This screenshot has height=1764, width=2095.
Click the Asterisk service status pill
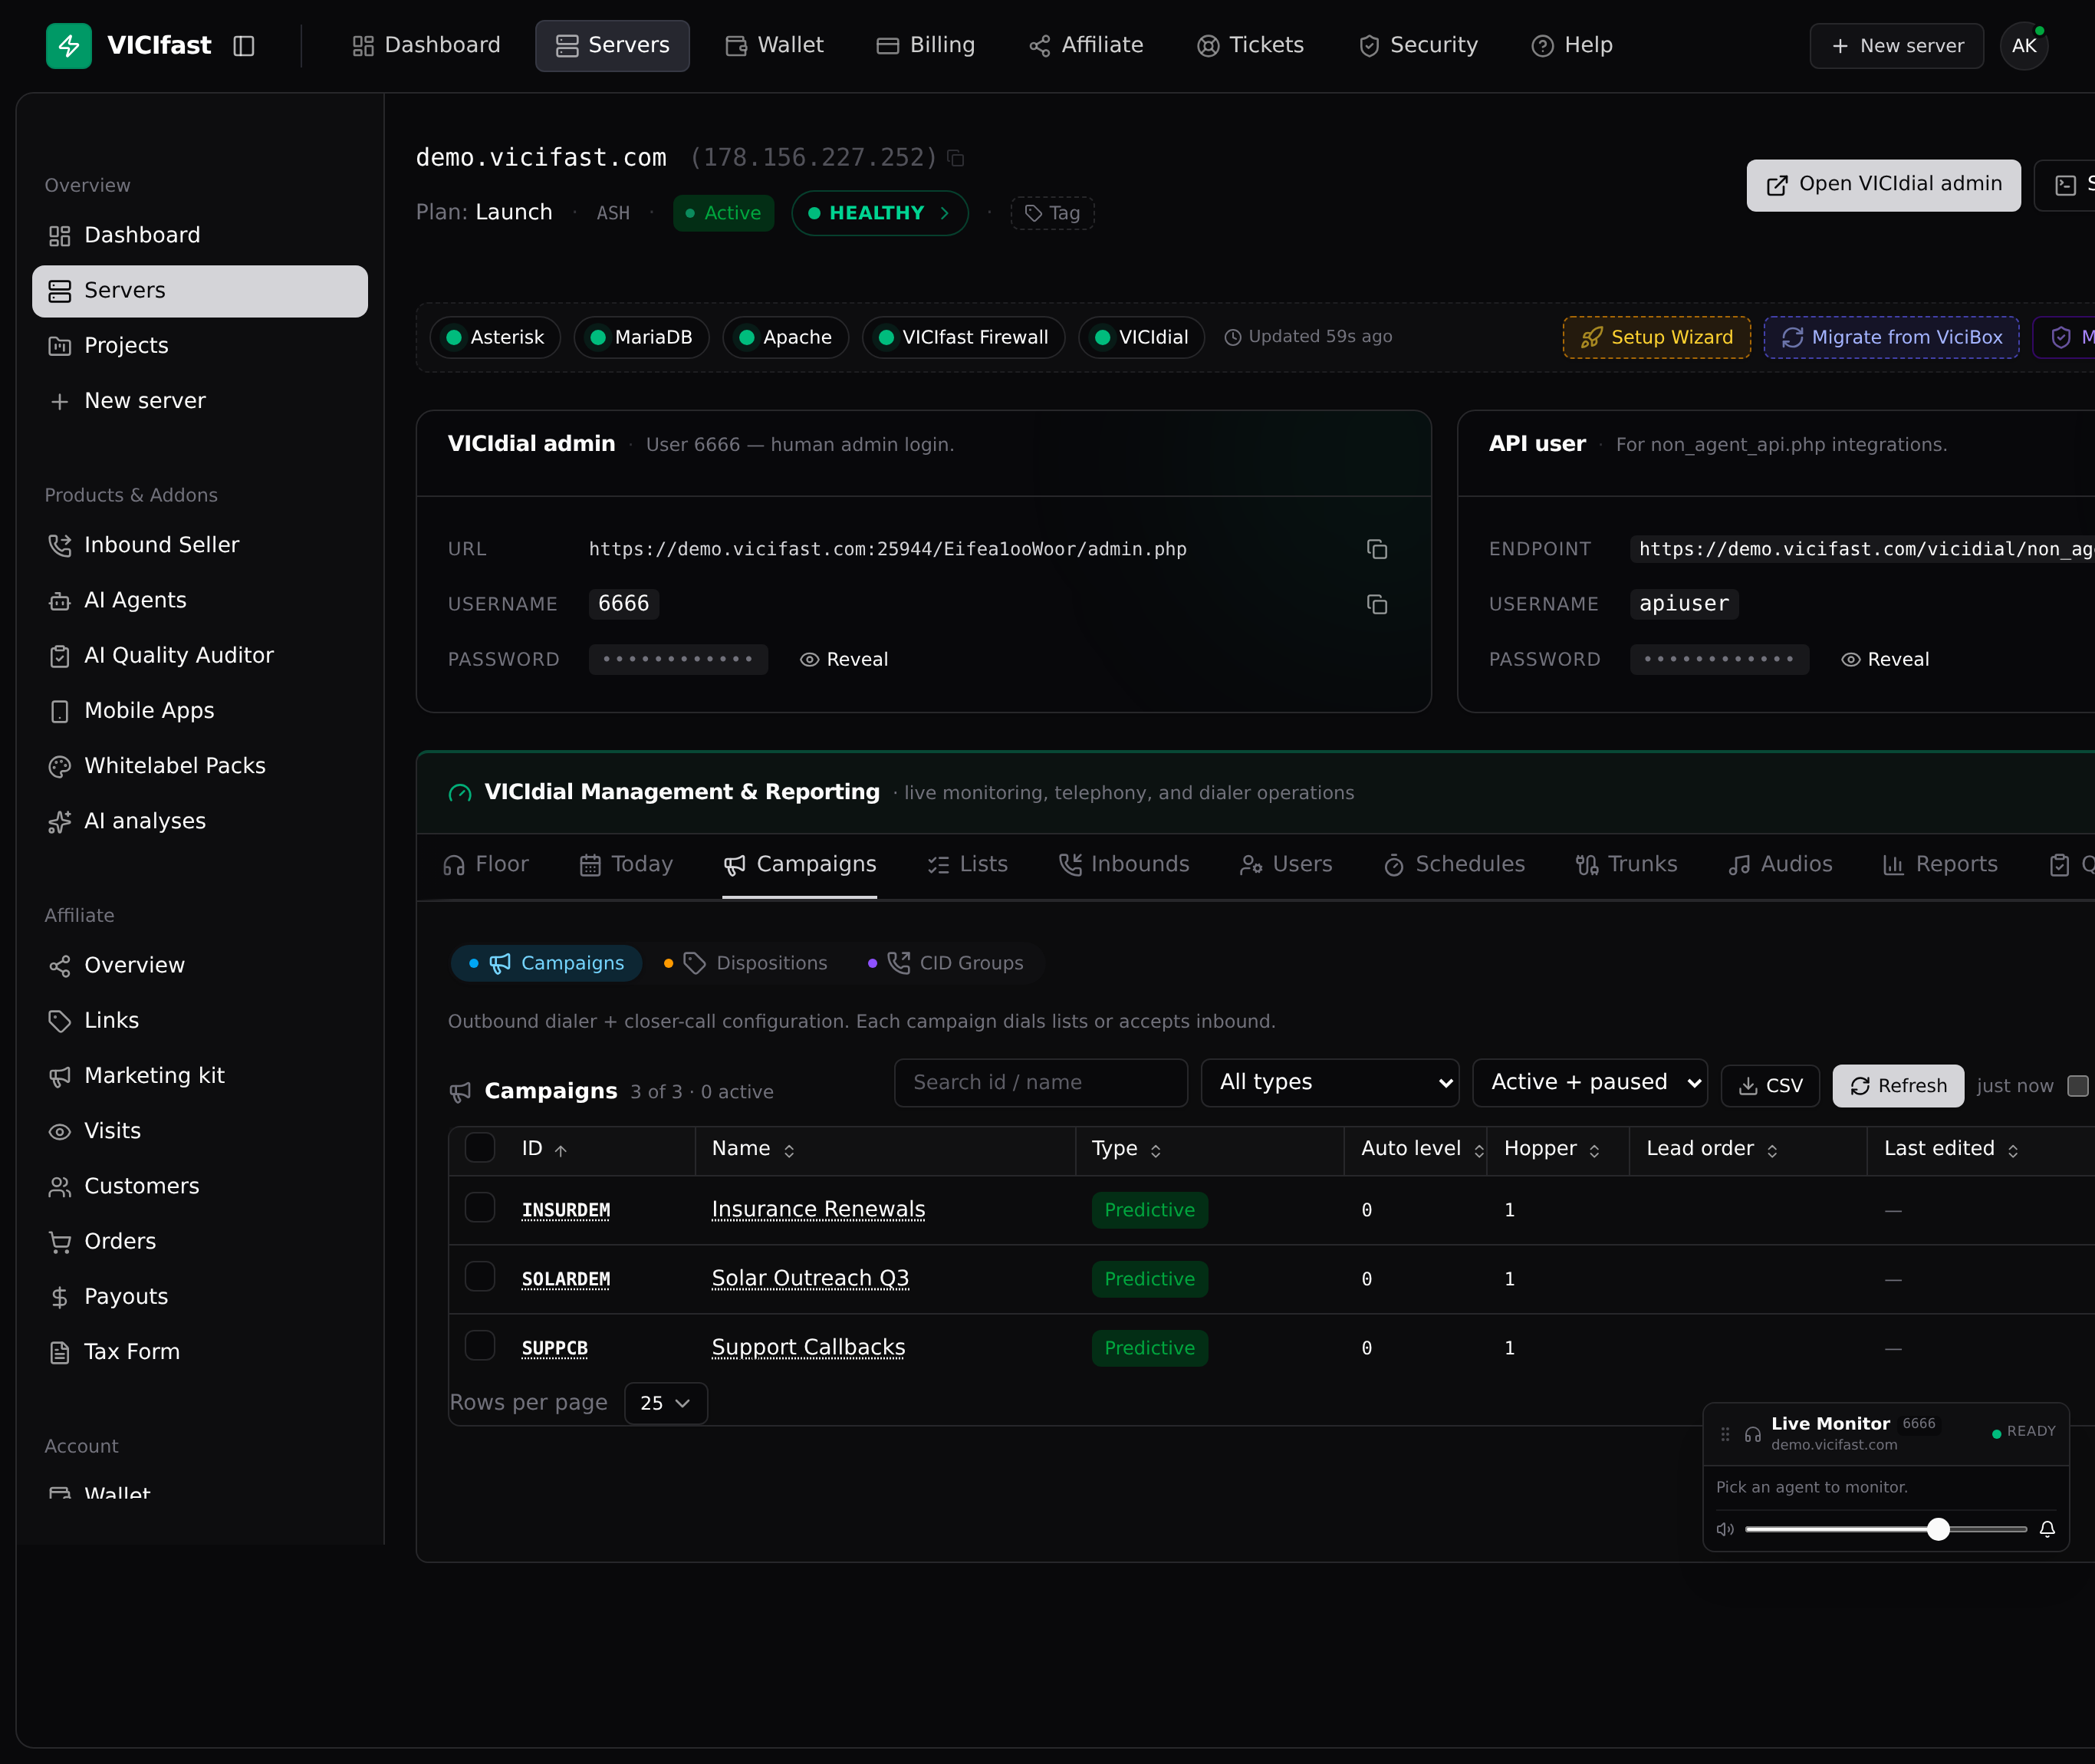[x=495, y=337]
